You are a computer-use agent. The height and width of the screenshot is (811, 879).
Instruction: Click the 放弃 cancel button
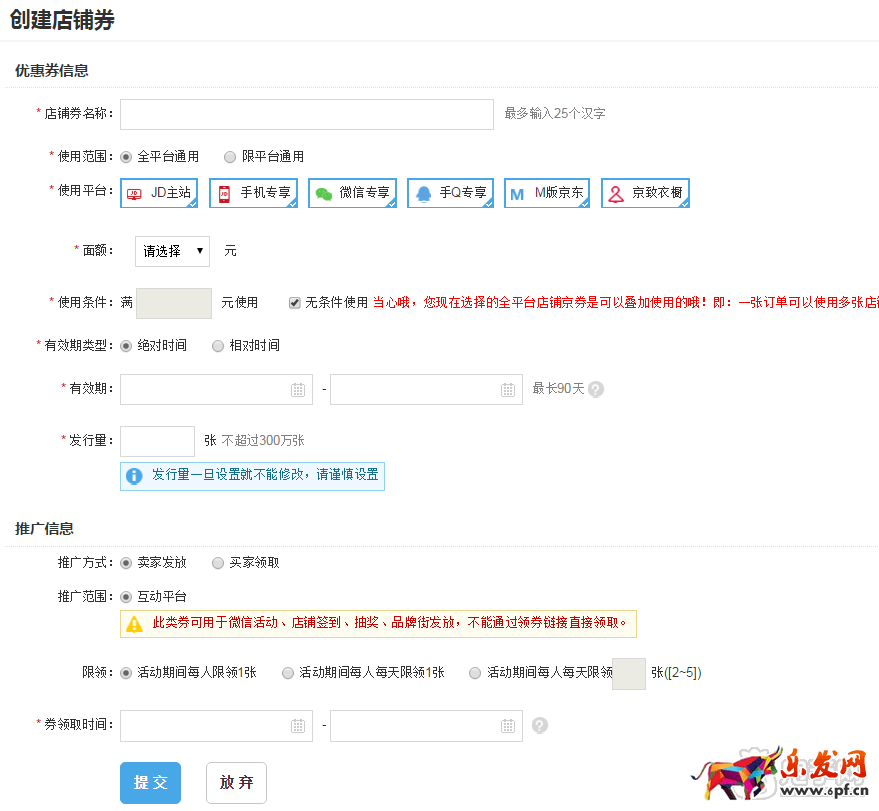click(x=236, y=782)
